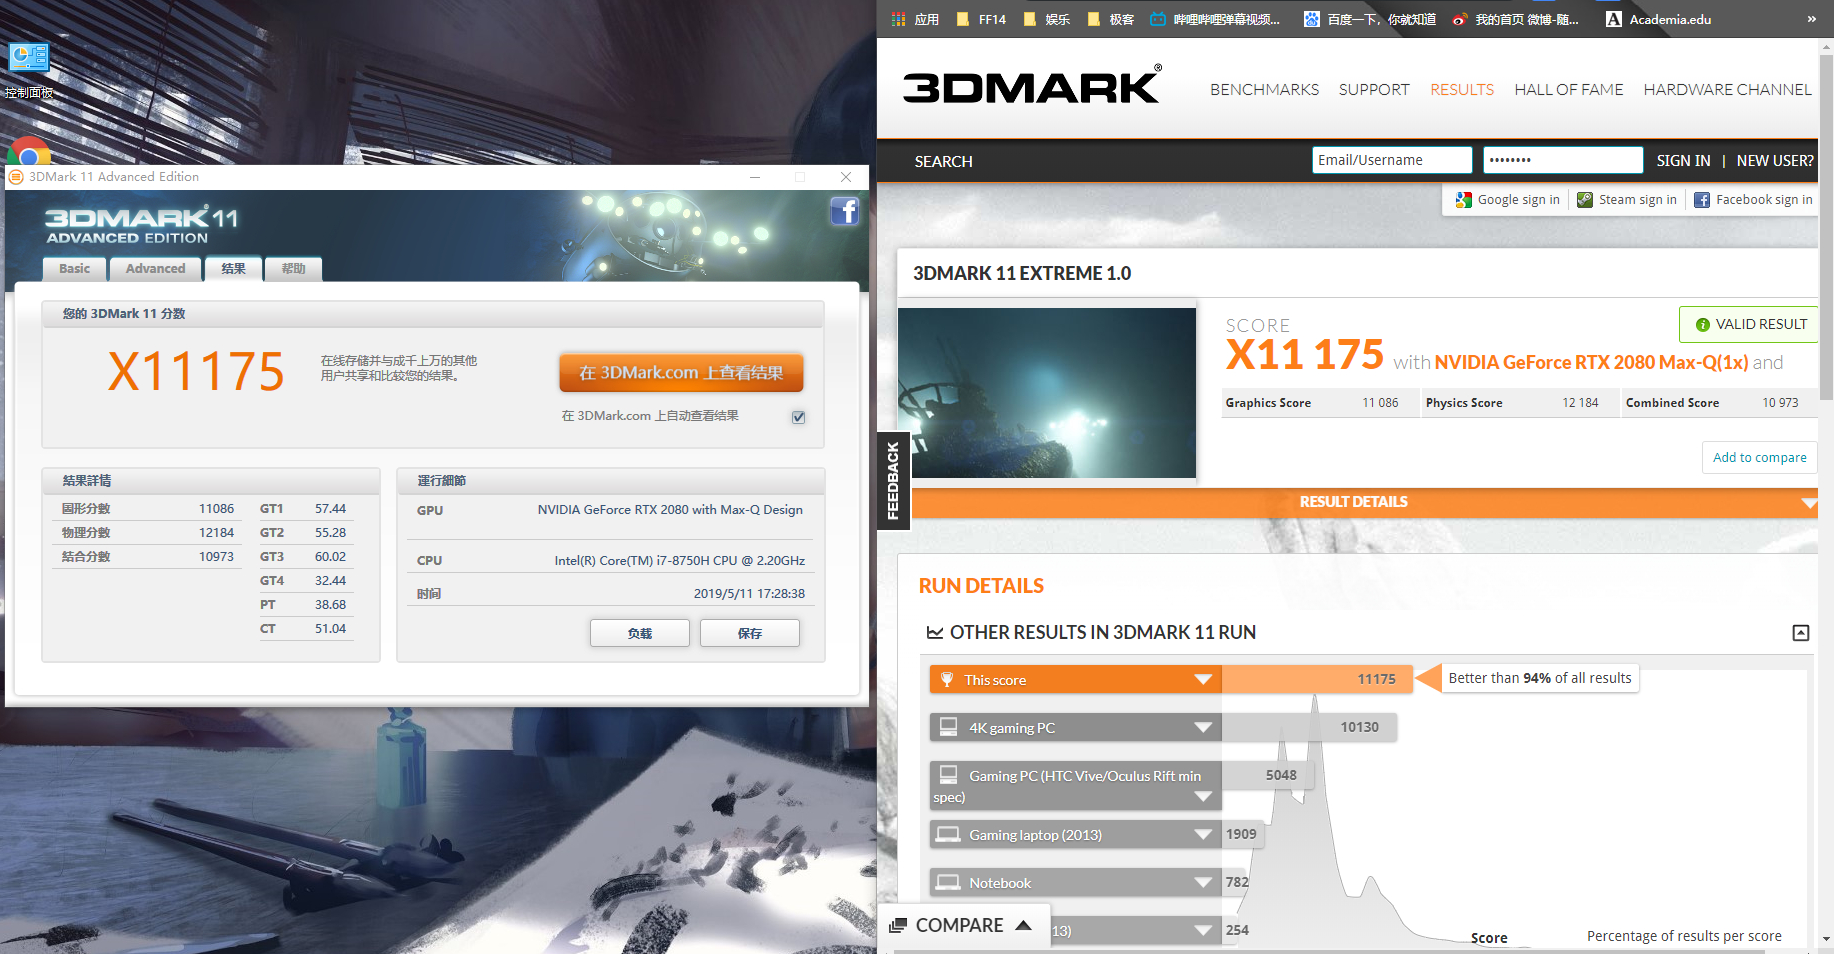Click the SEARCH label in the dark bar

(x=943, y=161)
